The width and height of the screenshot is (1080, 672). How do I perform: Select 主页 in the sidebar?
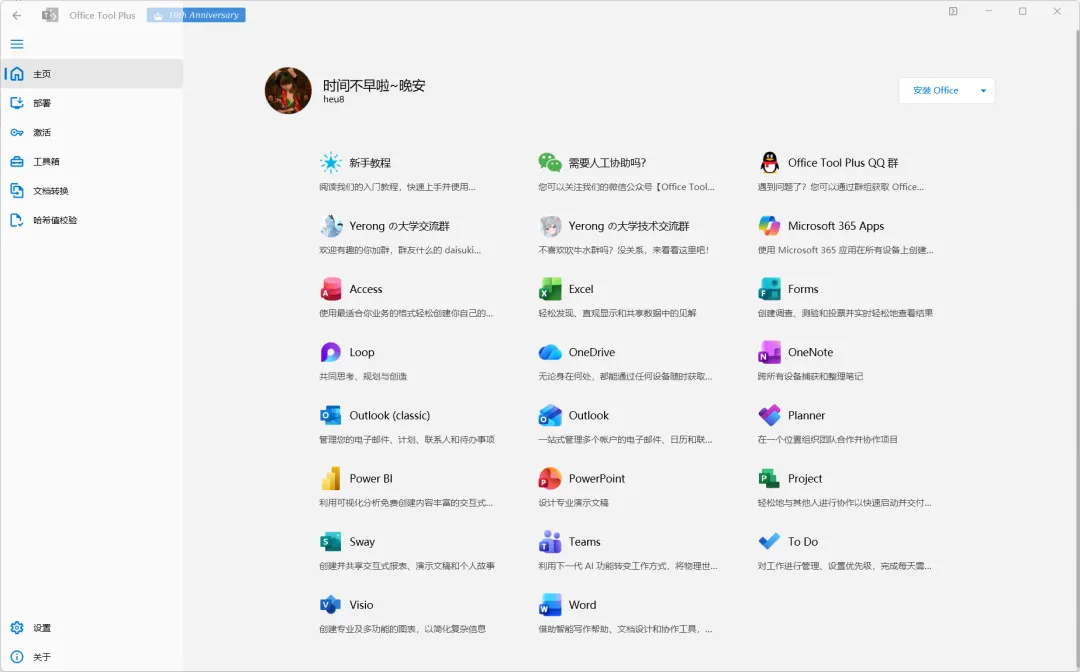pyautogui.click(x=92, y=74)
